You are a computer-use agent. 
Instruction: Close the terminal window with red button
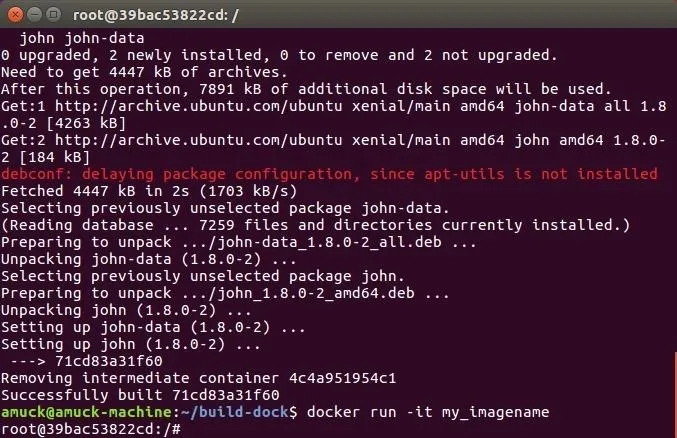15,15
